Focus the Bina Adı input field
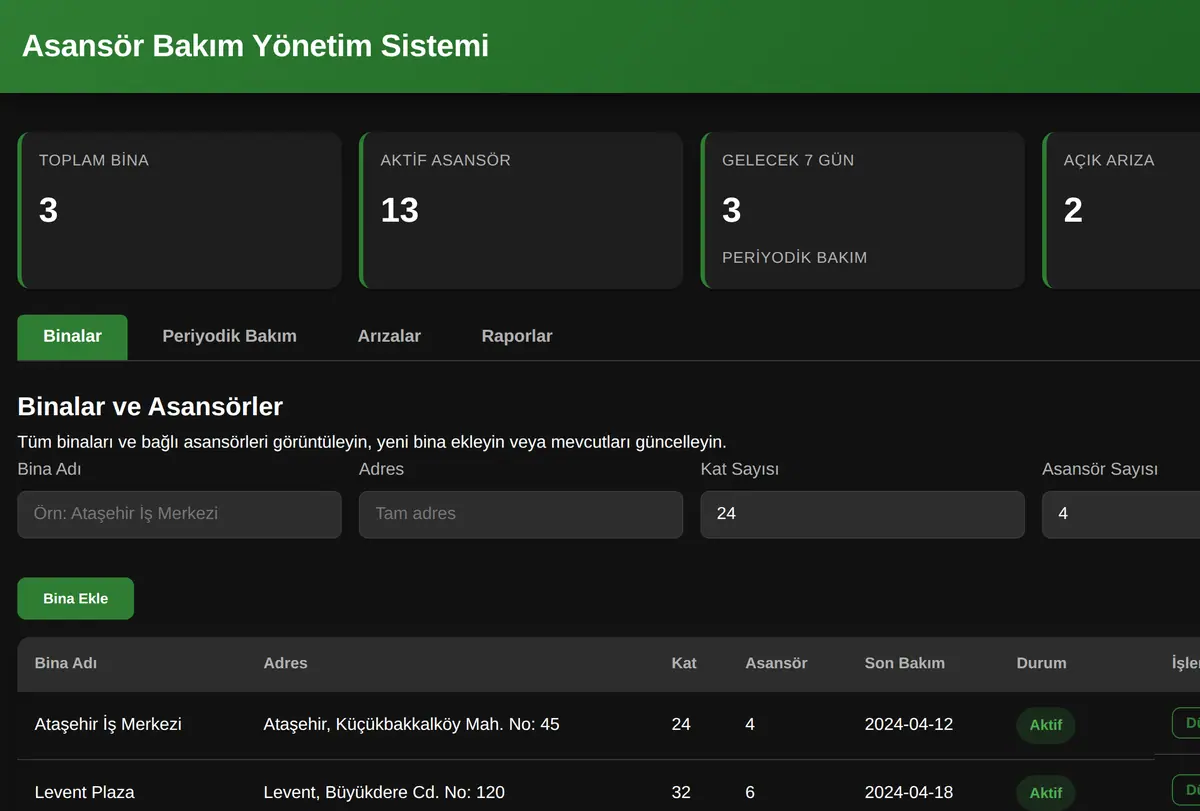 (x=180, y=514)
